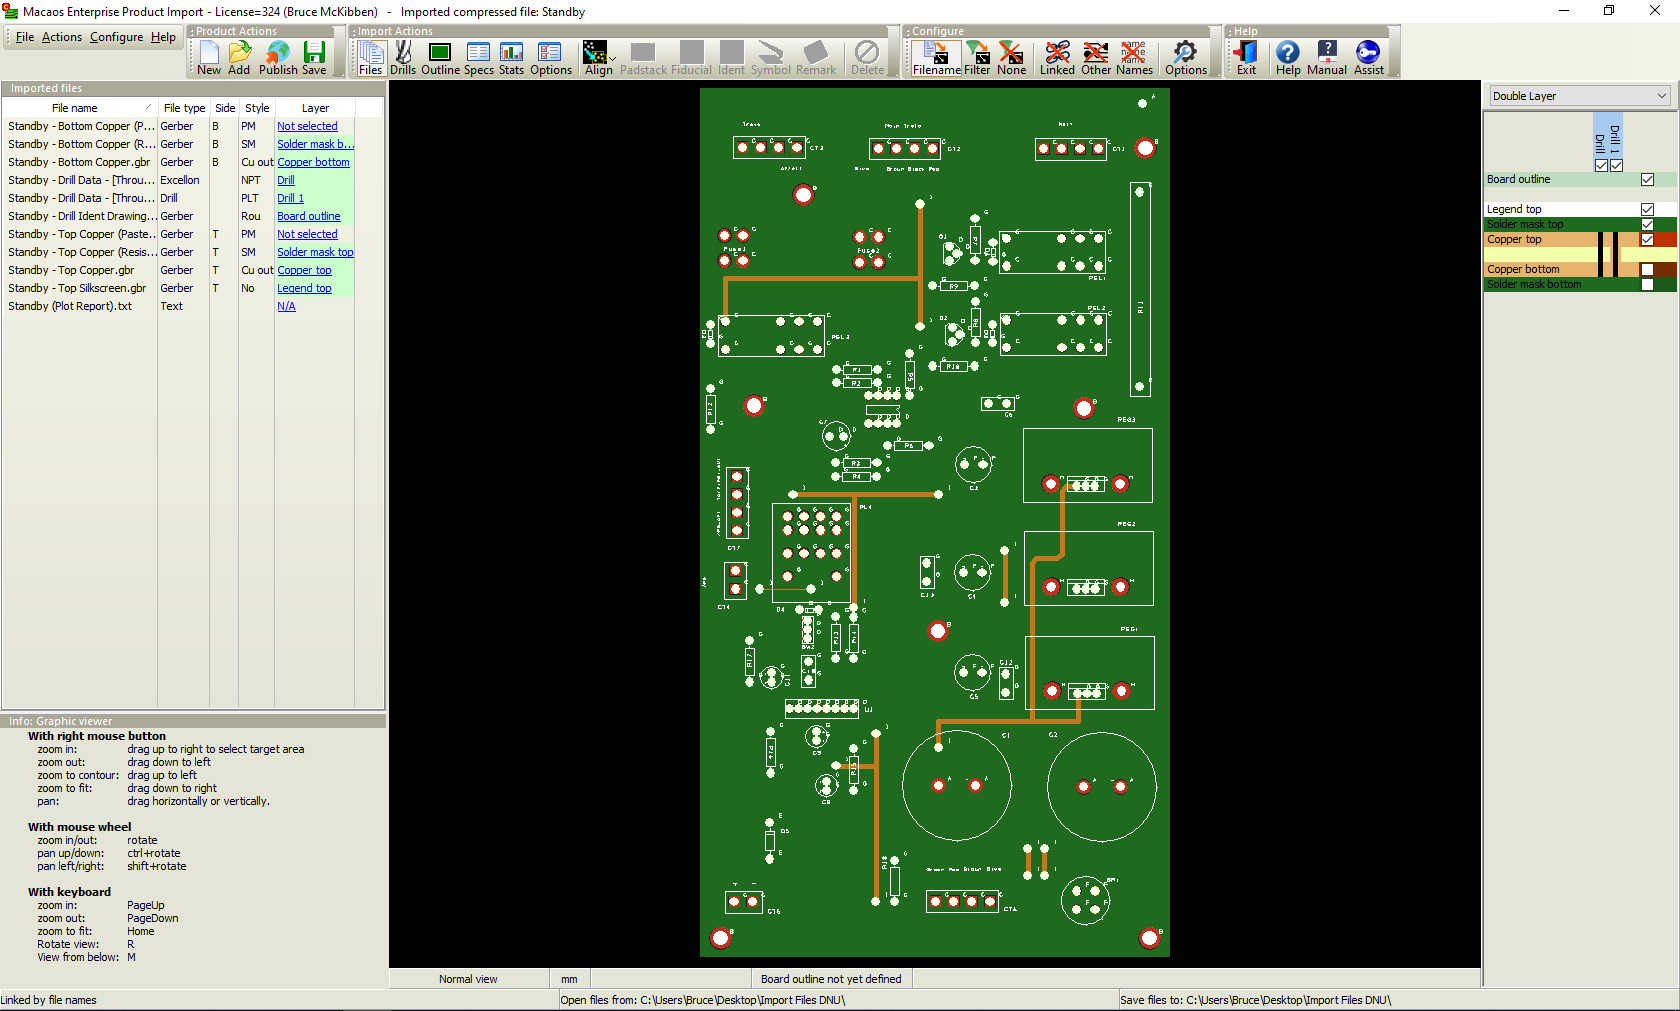
Task: Uncheck Board outline visibility
Action: click(x=1645, y=179)
